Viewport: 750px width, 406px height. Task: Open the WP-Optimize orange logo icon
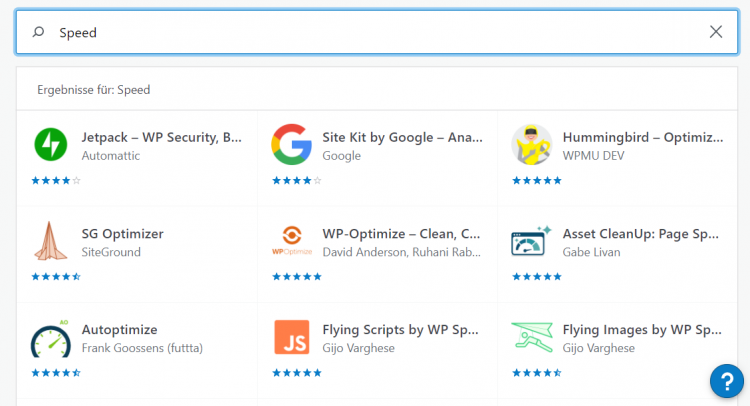tap(292, 241)
